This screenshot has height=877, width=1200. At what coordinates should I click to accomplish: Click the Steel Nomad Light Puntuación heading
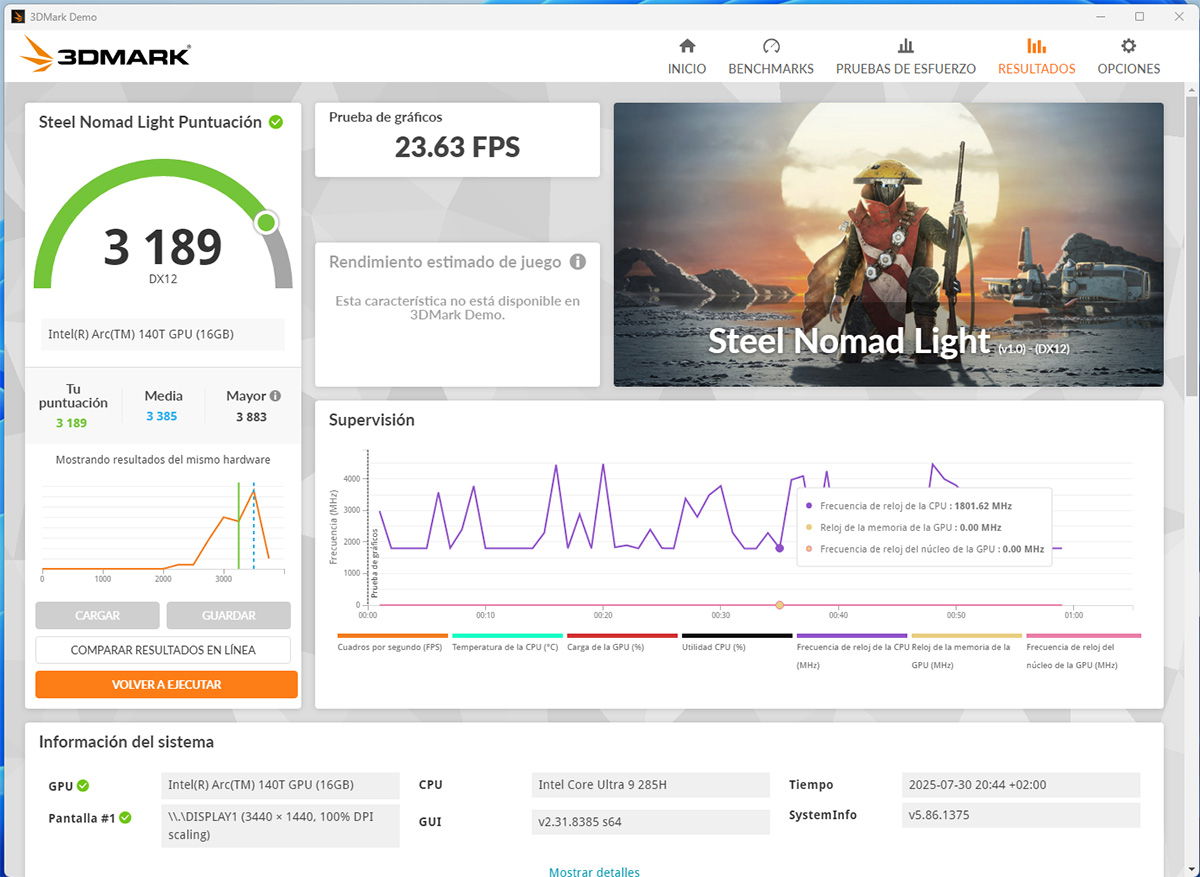click(x=150, y=122)
